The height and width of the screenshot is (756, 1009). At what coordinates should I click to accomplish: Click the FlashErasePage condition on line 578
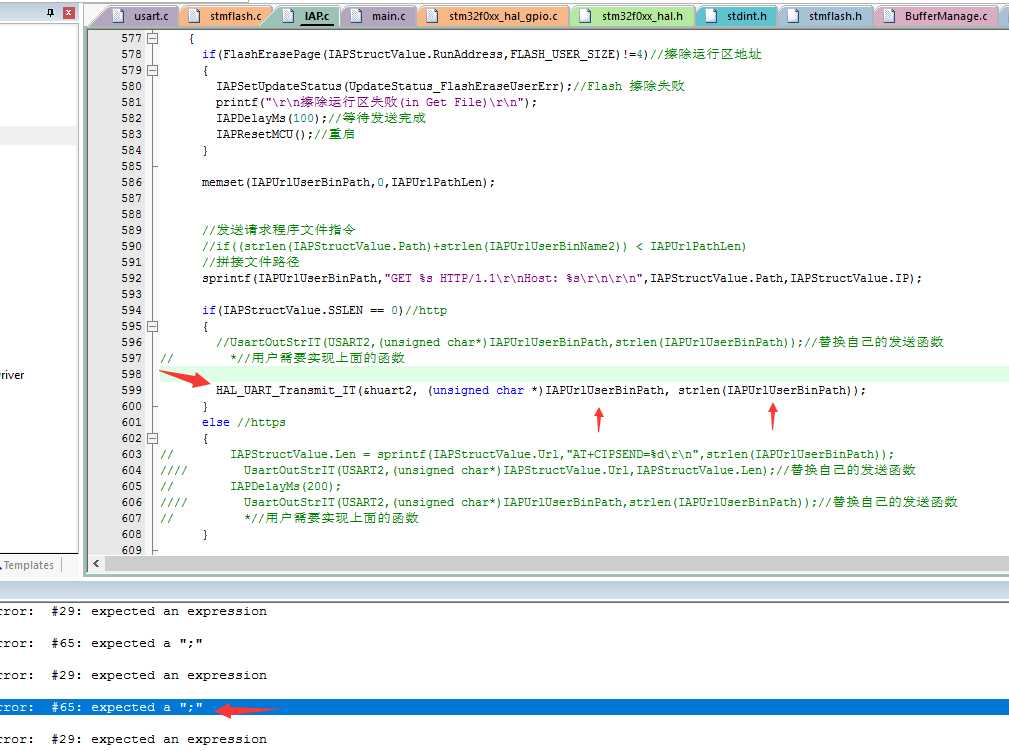click(x=425, y=54)
